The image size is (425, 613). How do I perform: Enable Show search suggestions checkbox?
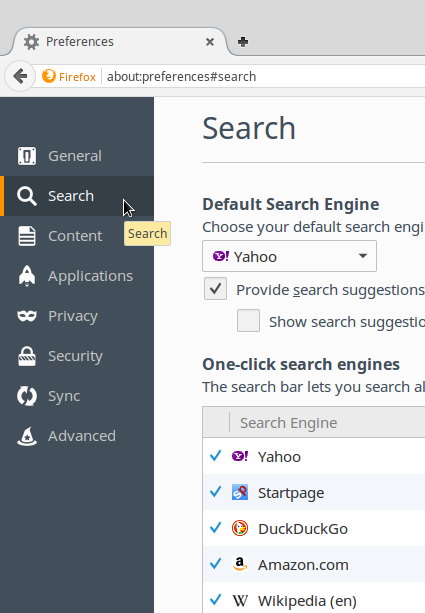click(x=248, y=321)
